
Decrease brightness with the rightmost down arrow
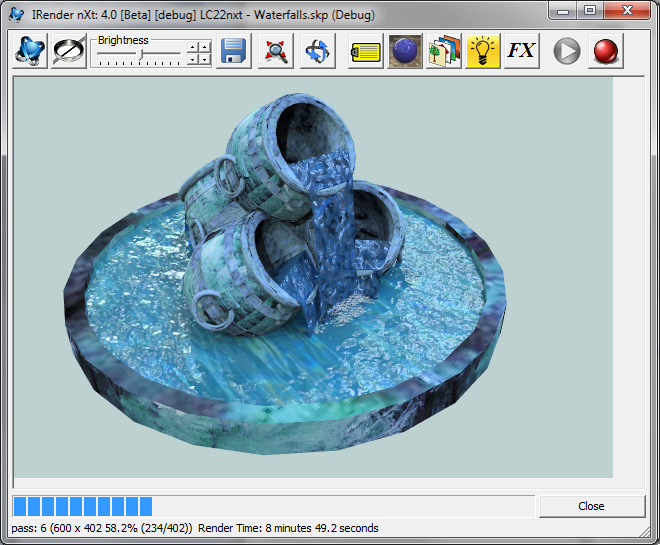205,59
